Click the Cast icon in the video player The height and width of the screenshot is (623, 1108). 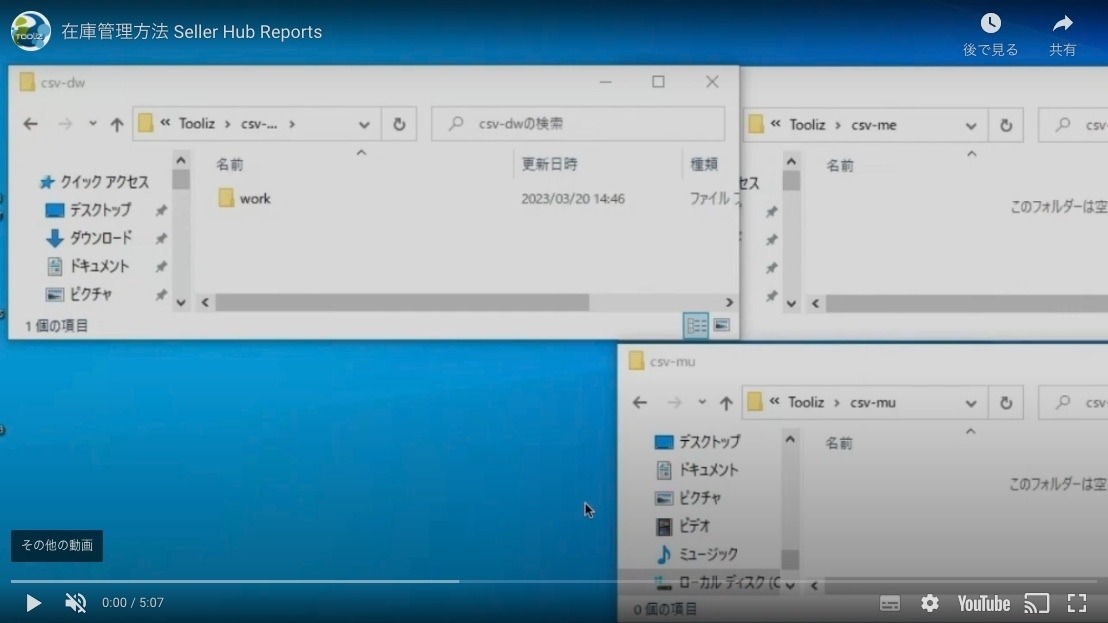coord(1036,603)
